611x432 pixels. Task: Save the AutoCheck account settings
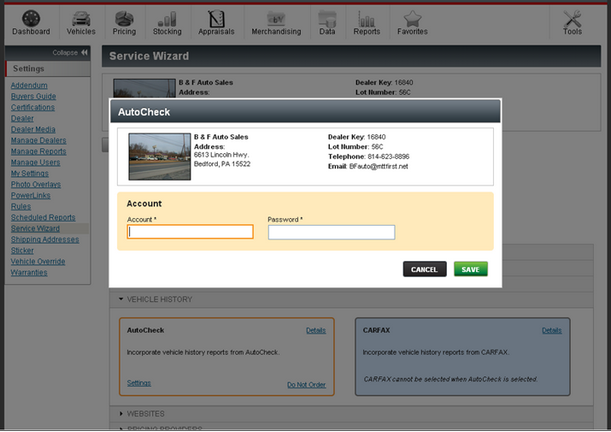point(470,269)
